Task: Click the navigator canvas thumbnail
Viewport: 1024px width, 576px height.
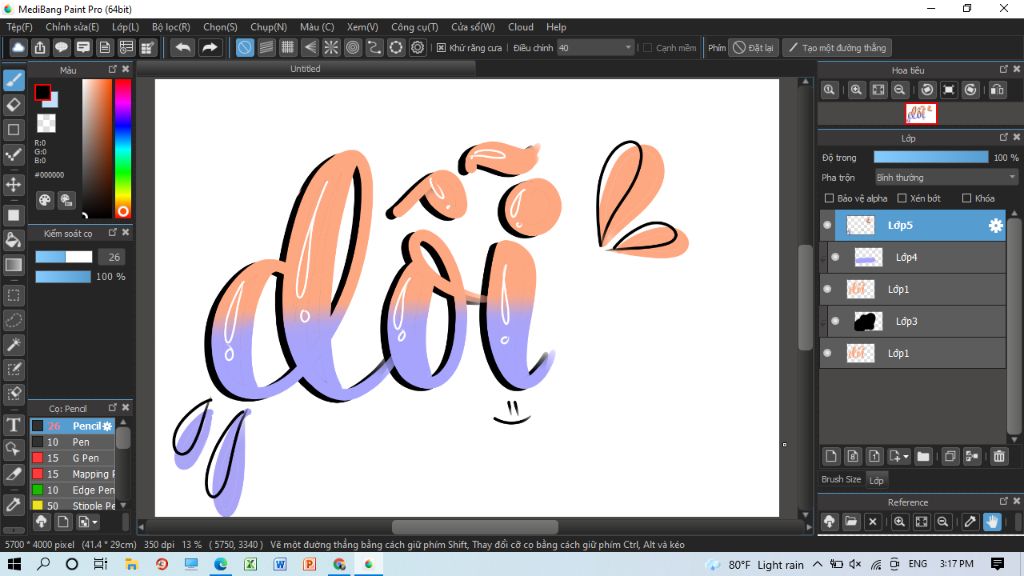Action: [x=920, y=114]
